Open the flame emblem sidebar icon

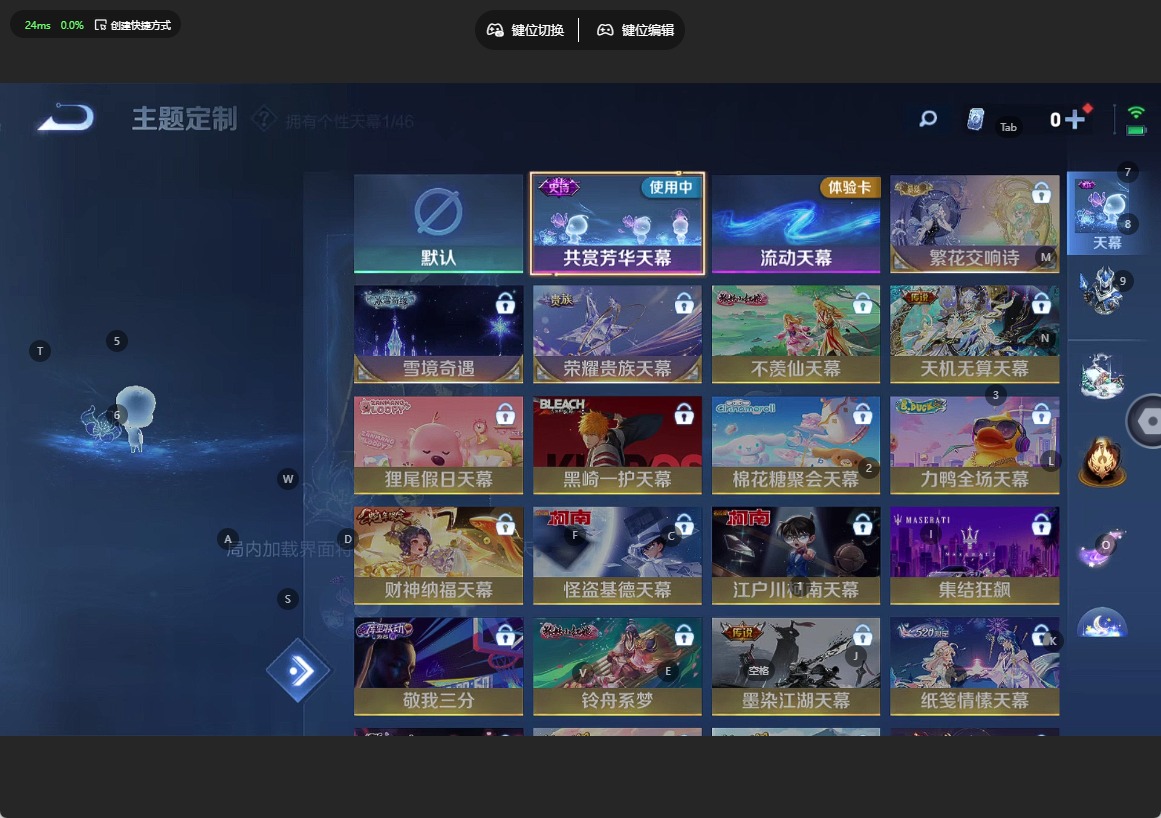1102,460
